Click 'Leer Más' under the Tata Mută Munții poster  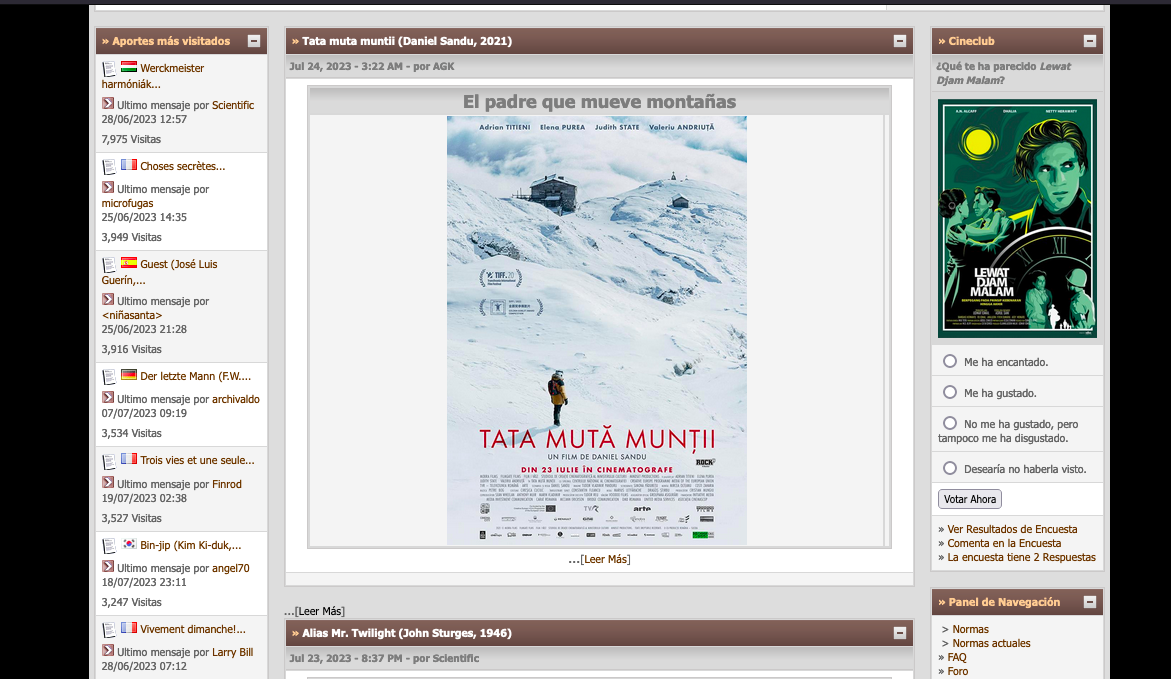pos(606,559)
